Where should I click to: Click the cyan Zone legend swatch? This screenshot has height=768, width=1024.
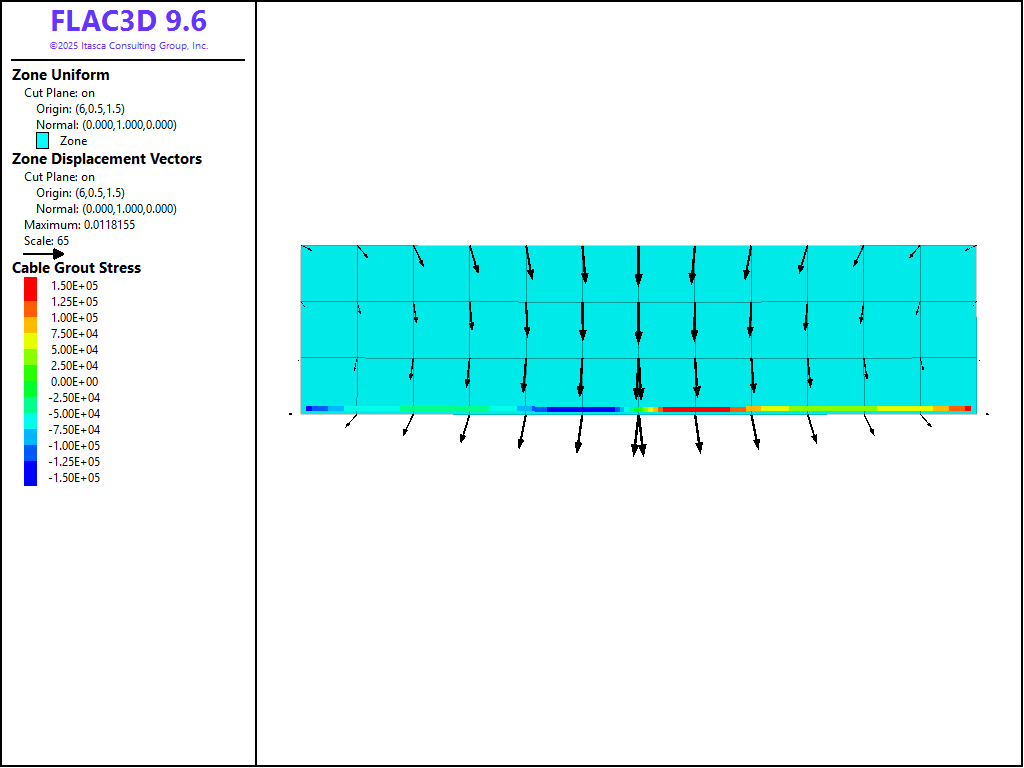[43, 141]
